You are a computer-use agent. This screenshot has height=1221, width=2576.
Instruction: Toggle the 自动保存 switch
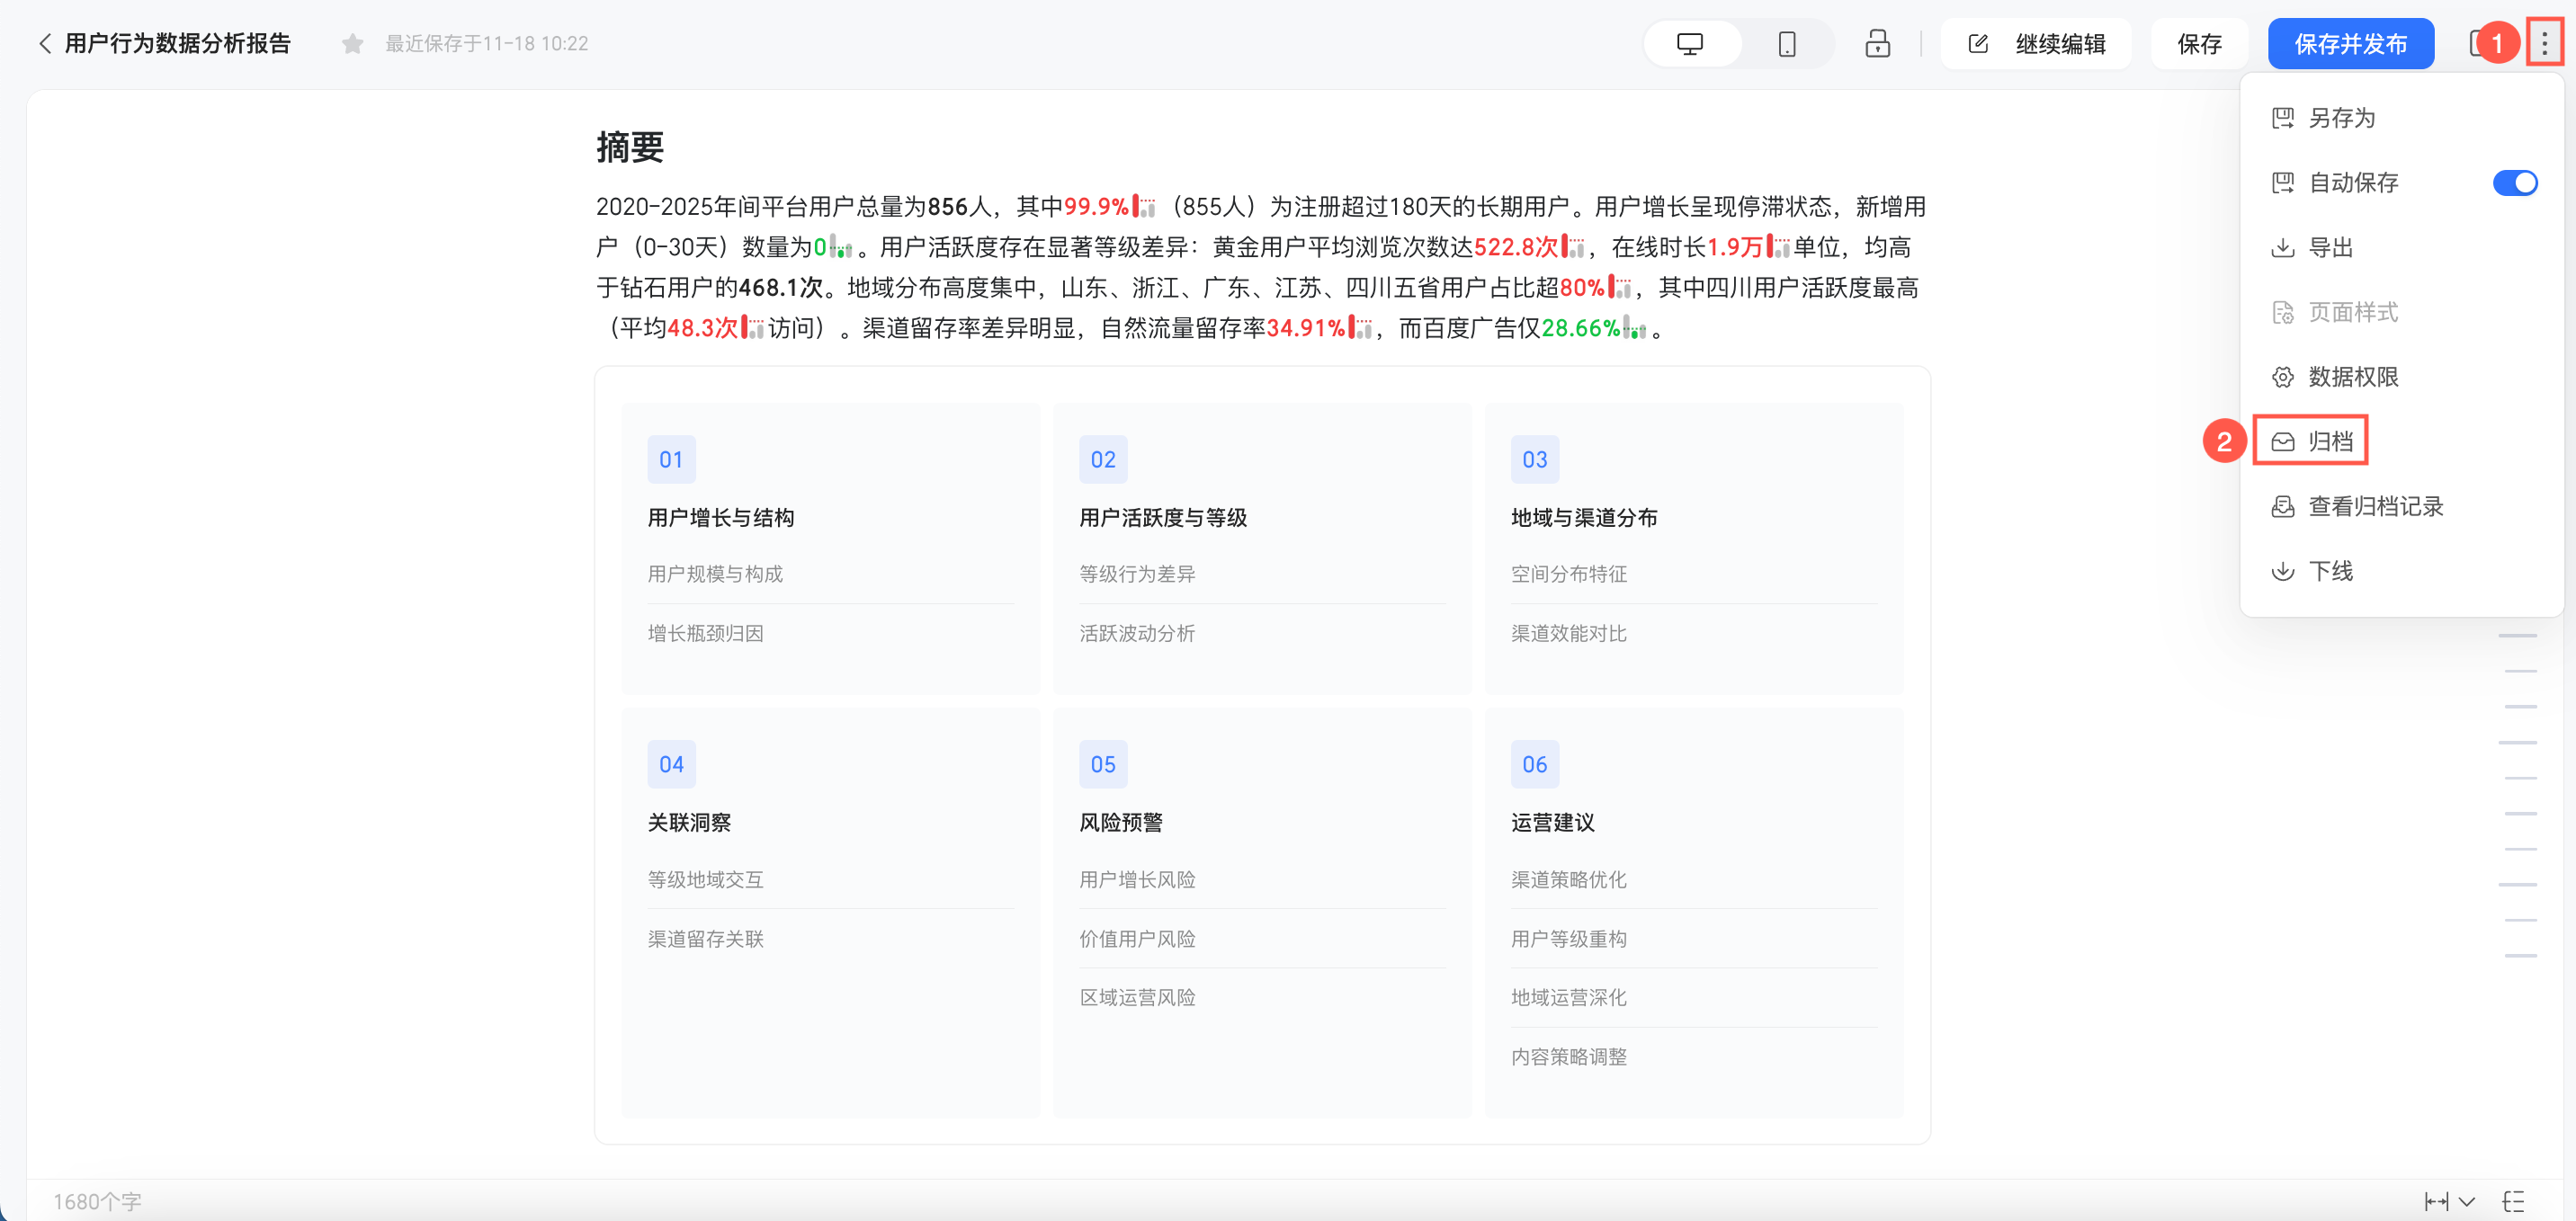pyautogui.click(x=2514, y=183)
